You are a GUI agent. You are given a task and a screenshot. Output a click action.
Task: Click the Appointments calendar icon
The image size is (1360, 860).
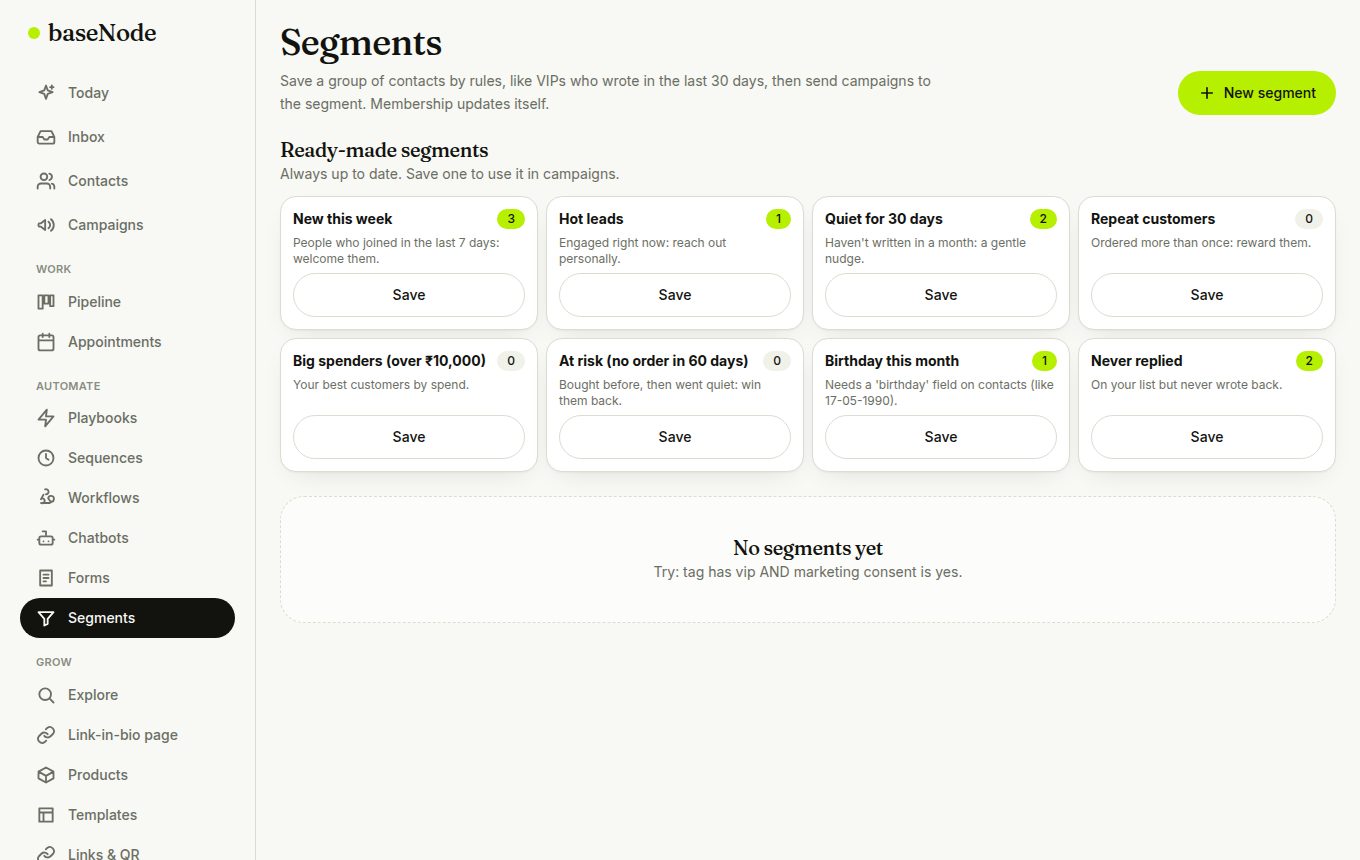[46, 342]
